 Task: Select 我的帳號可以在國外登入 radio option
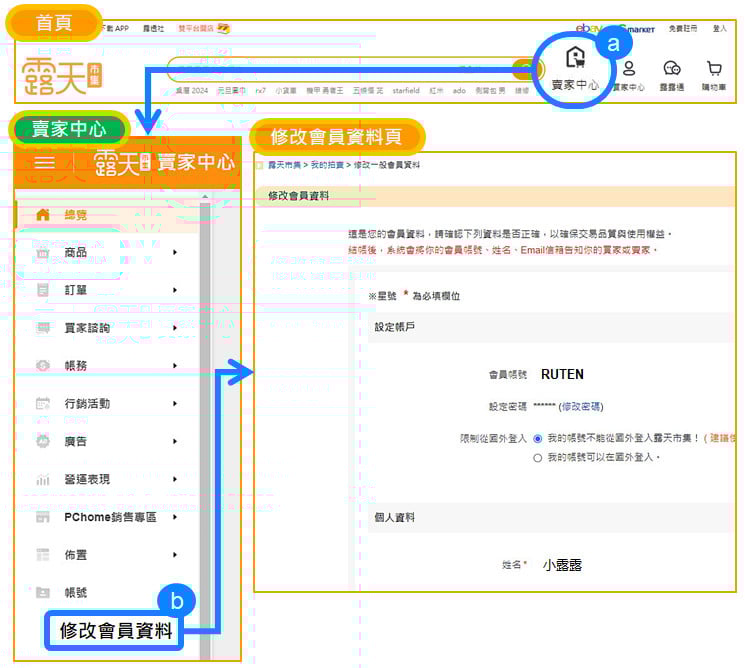point(538,457)
